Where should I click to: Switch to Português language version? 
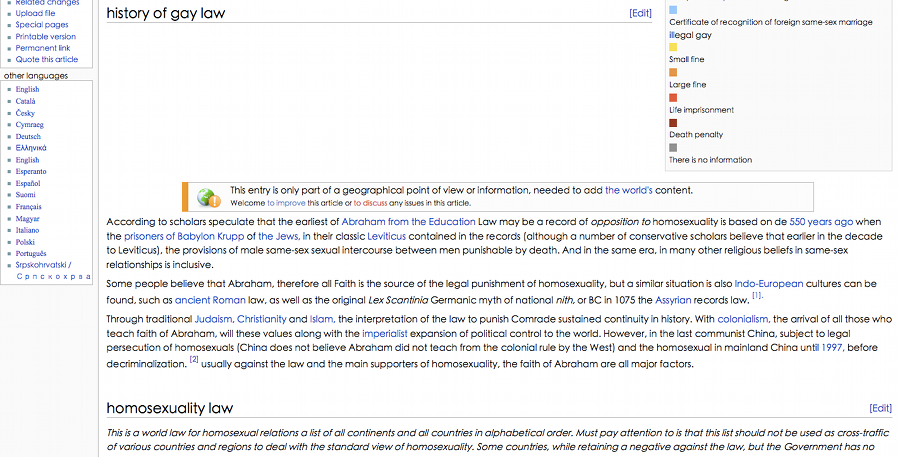point(31,254)
